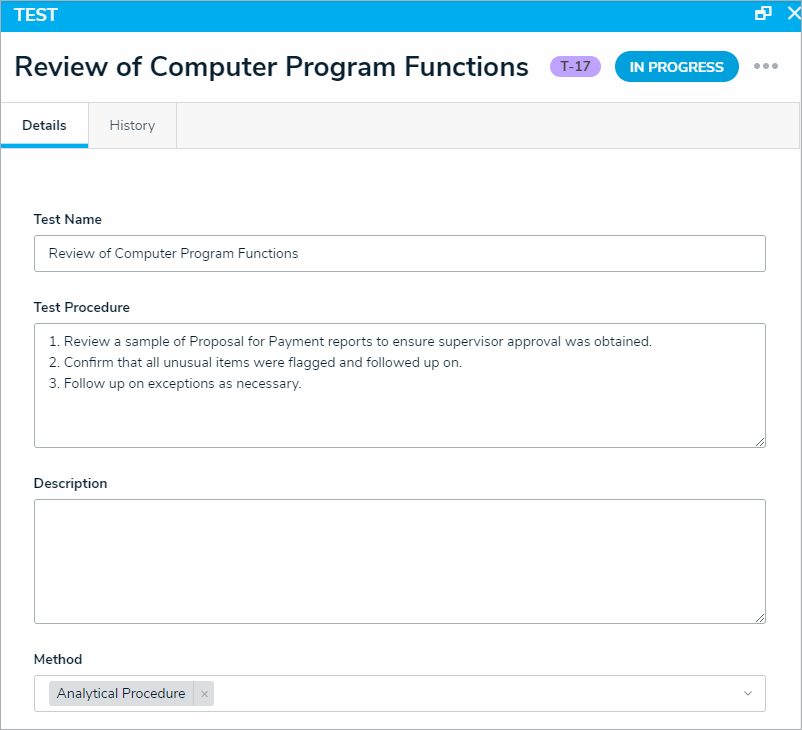
Task: Click the IN PROGRESS status button
Action: [676, 67]
